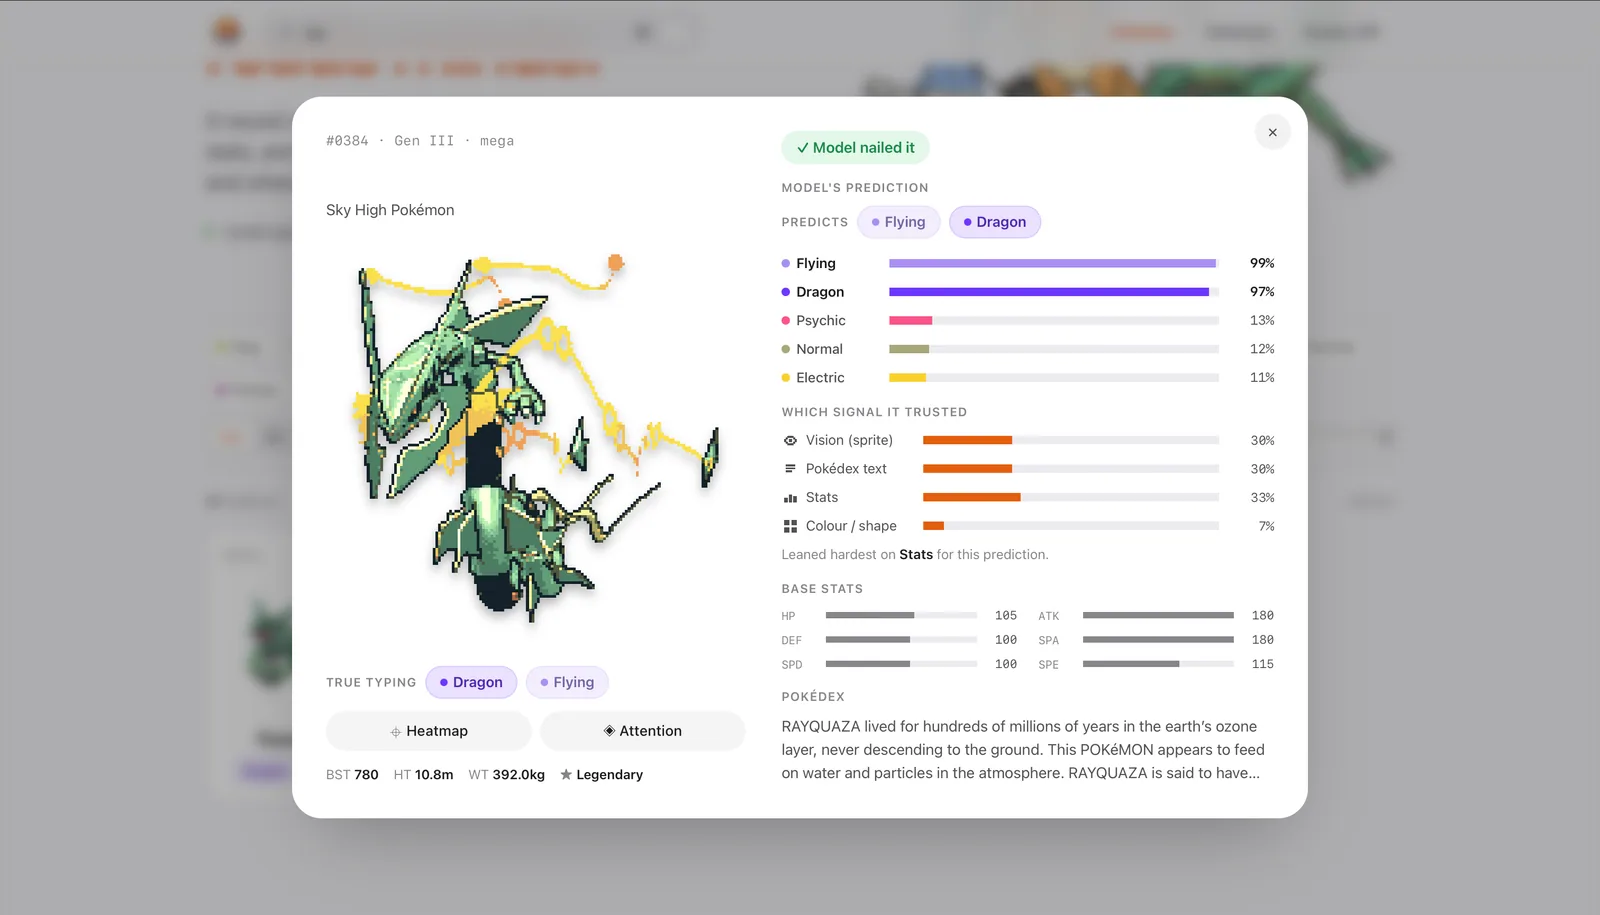
Task: Click the Psychic 13% probability bar
Action: [x=1054, y=320]
